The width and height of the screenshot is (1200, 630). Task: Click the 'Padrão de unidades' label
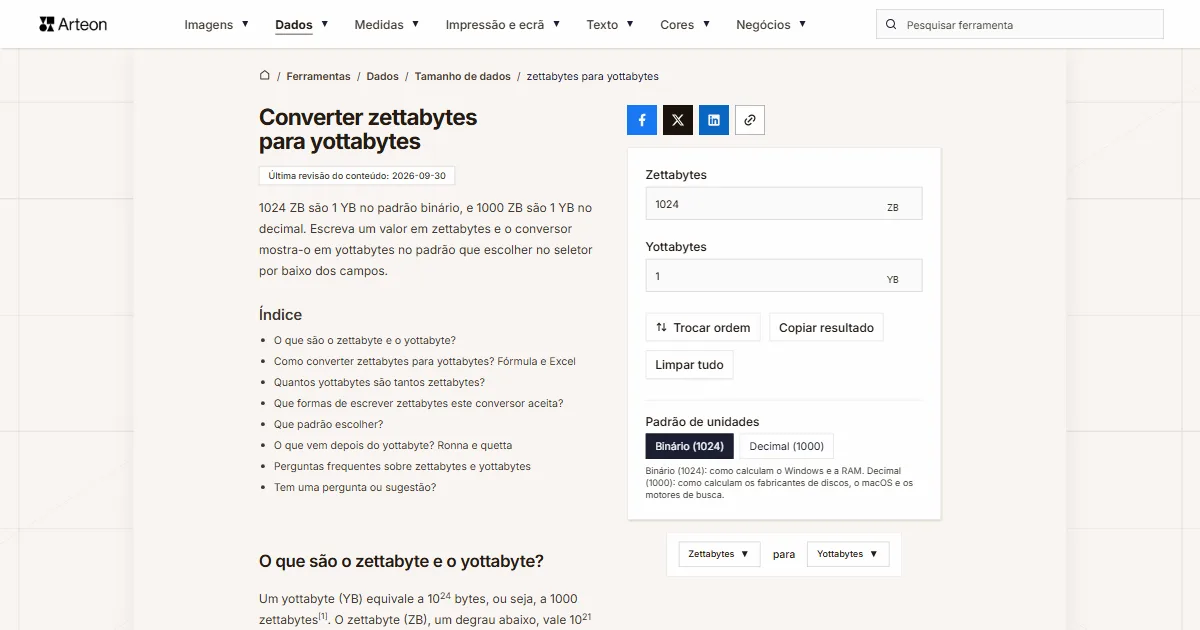tap(702, 422)
